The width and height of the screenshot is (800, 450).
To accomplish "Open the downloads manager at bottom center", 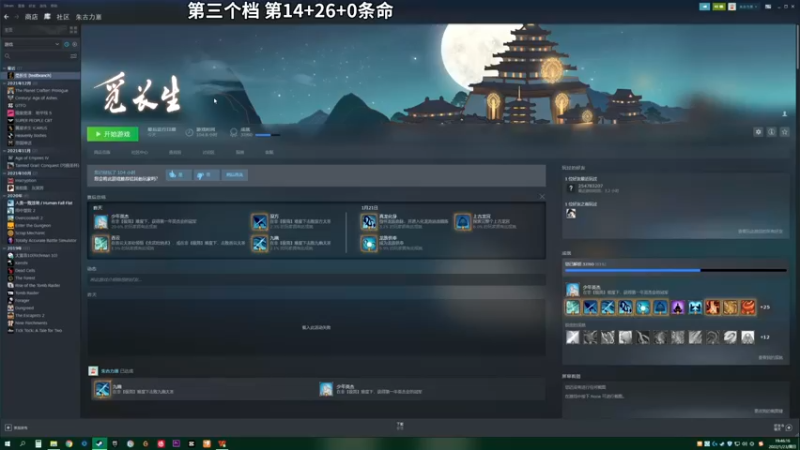I will tap(400, 426).
